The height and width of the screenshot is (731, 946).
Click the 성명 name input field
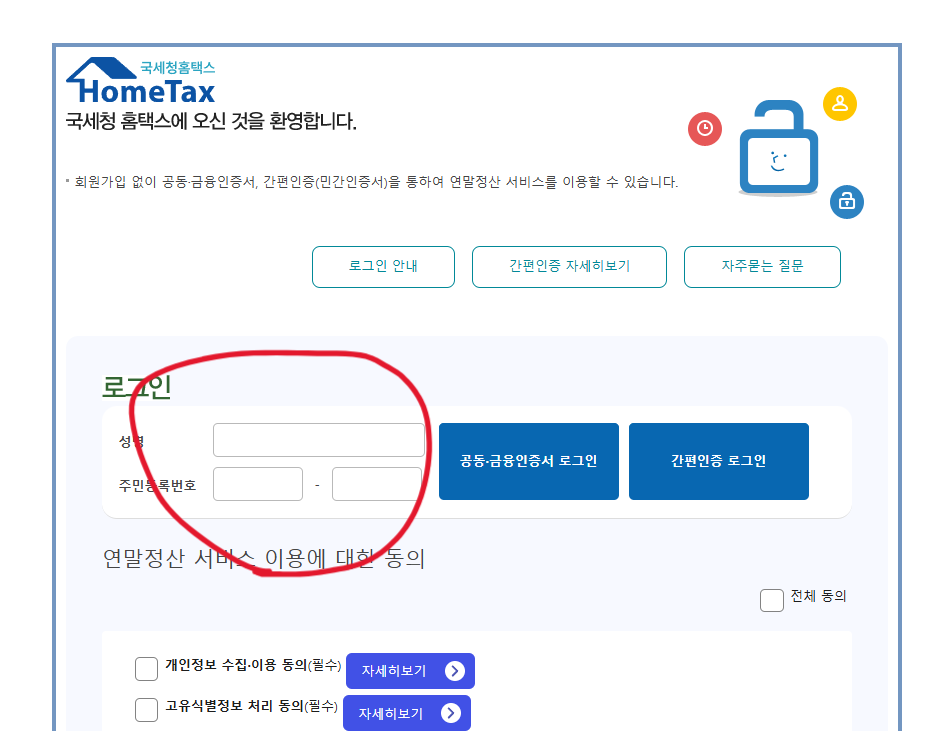point(318,439)
